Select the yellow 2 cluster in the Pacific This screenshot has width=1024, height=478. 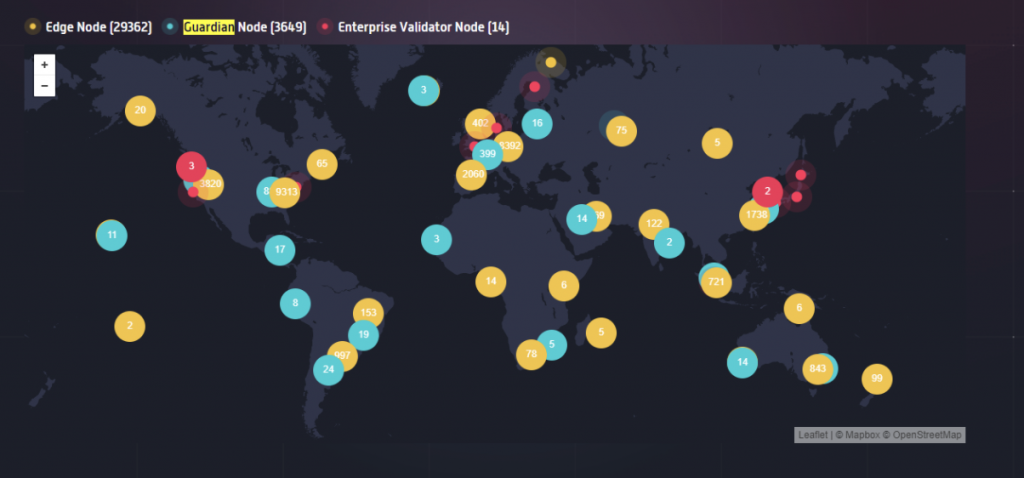point(130,326)
